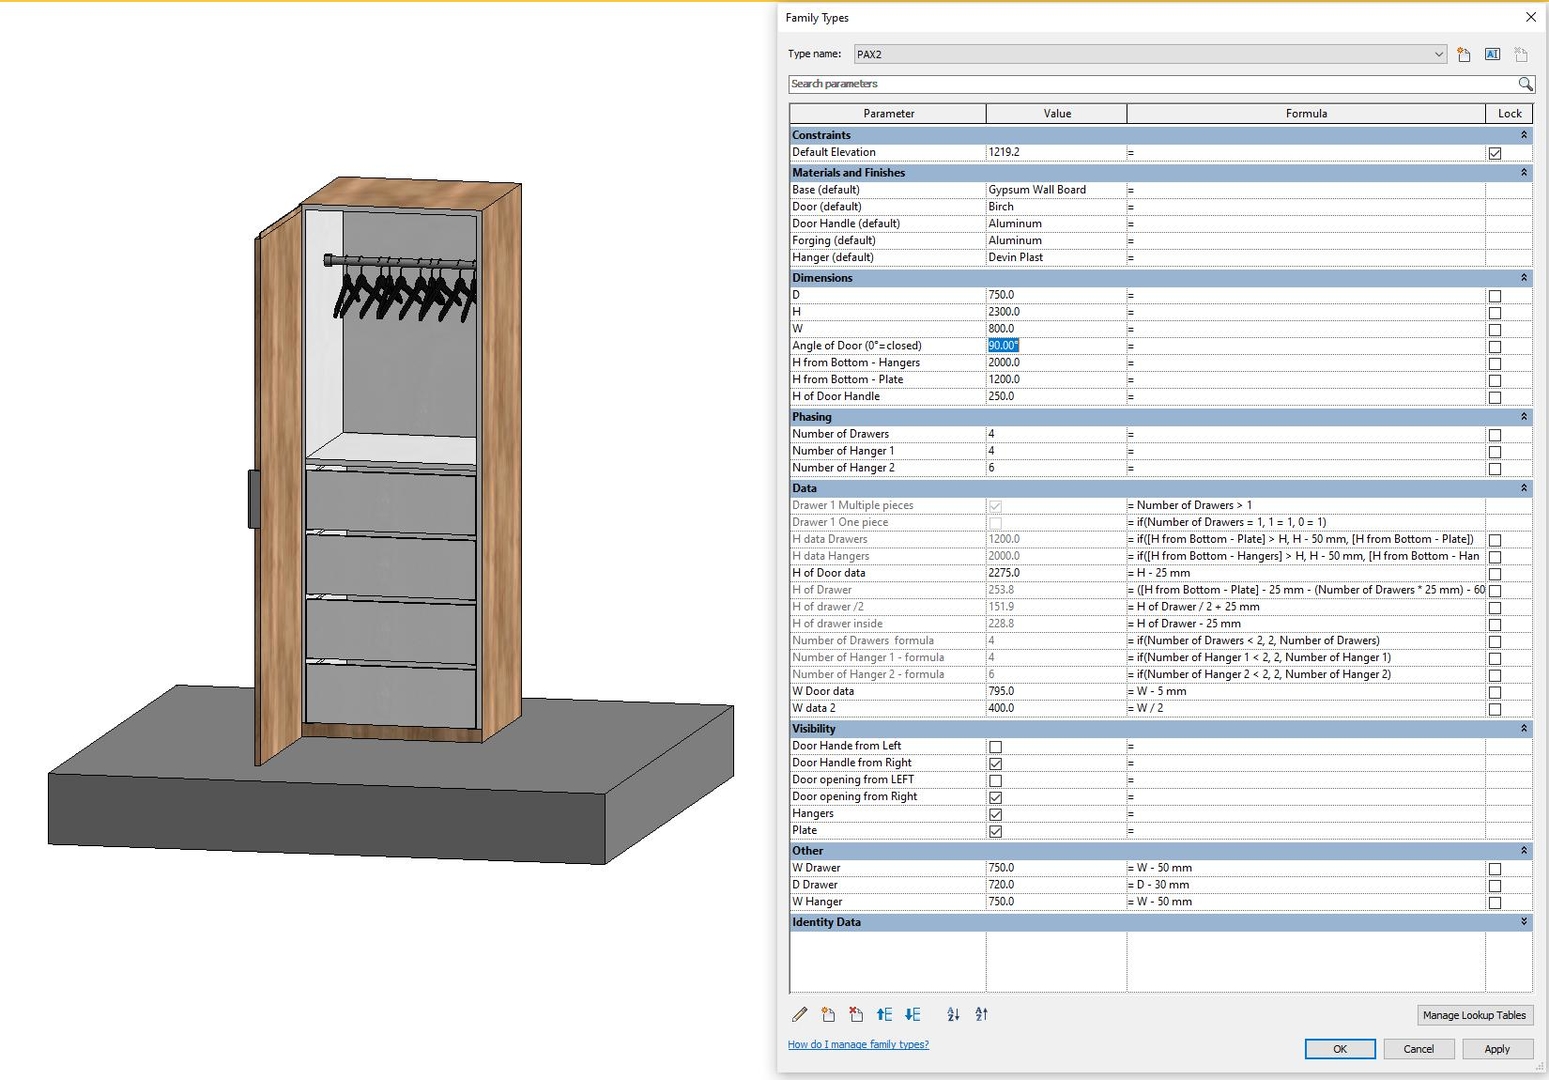Click the grayed delete type icon
Viewport: 1549px width, 1080px height.
click(1521, 54)
